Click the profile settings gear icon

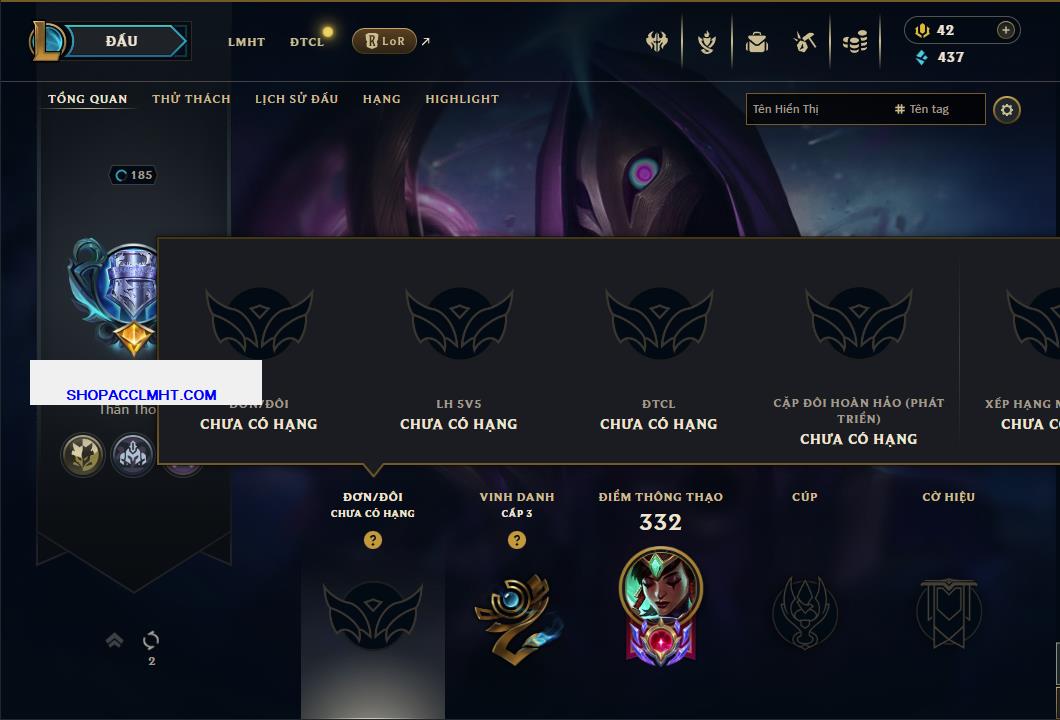click(x=1007, y=110)
